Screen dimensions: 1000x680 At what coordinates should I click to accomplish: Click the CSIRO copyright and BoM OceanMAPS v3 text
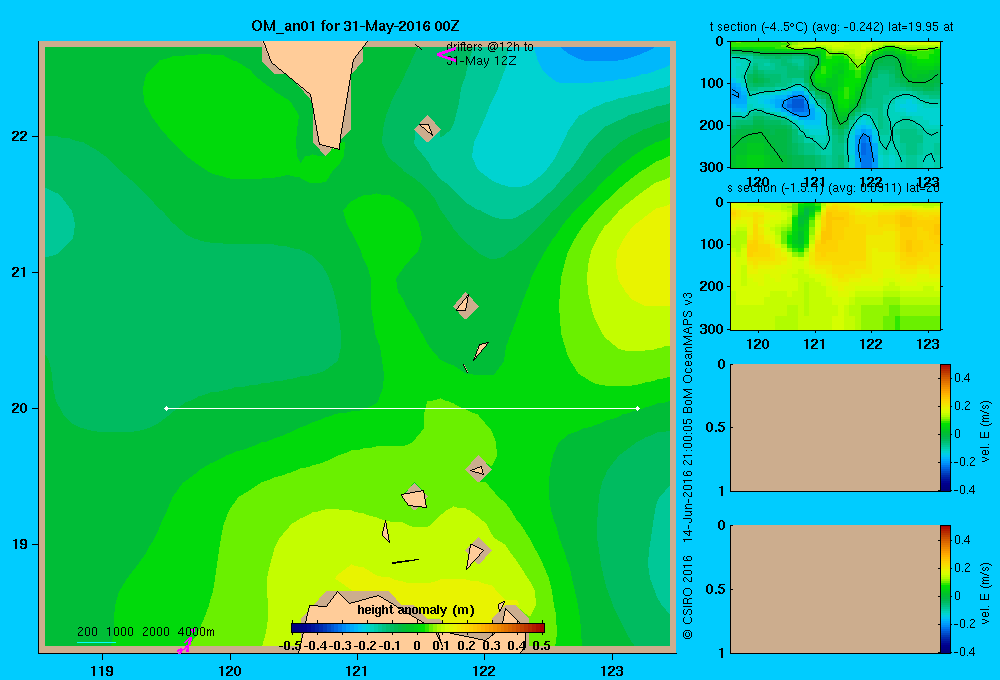tap(688, 466)
